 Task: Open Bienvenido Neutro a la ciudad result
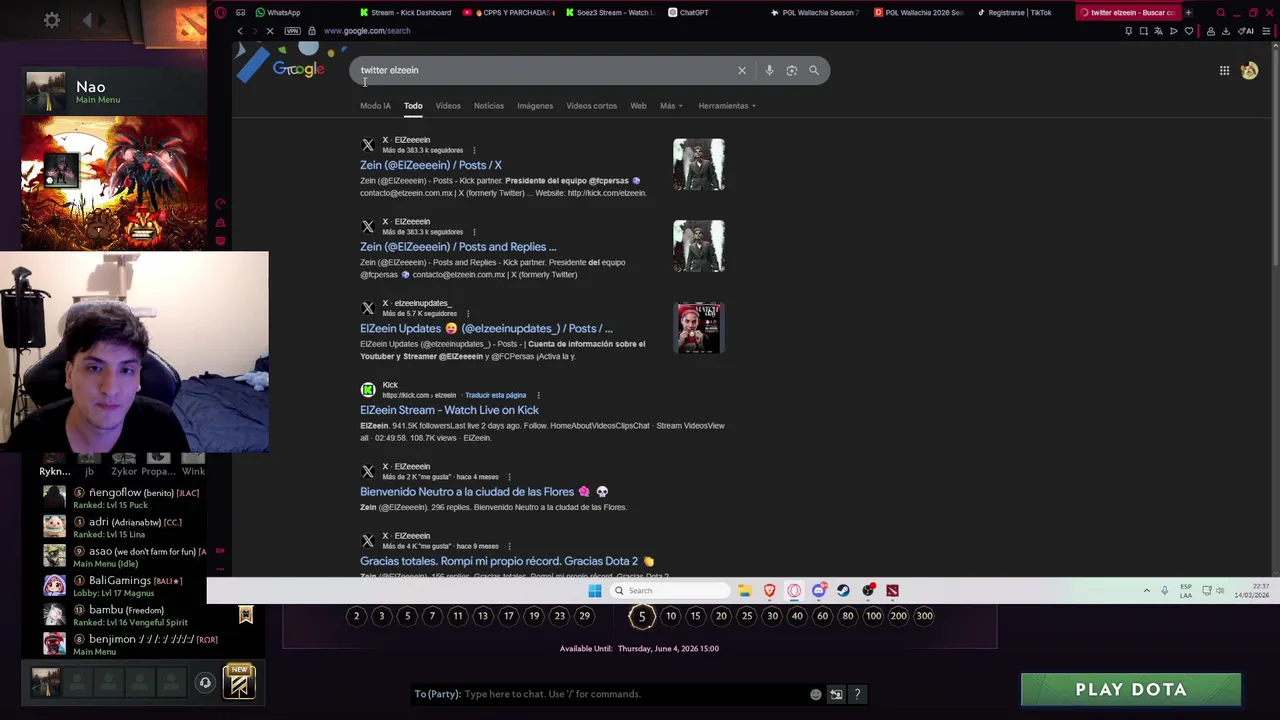coord(484,492)
